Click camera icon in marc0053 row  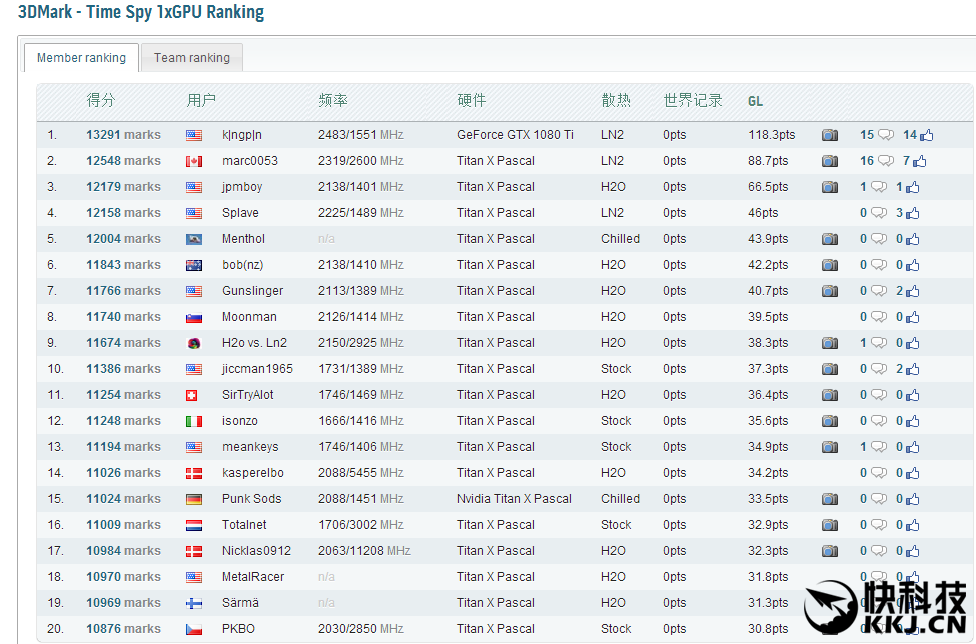click(x=830, y=161)
